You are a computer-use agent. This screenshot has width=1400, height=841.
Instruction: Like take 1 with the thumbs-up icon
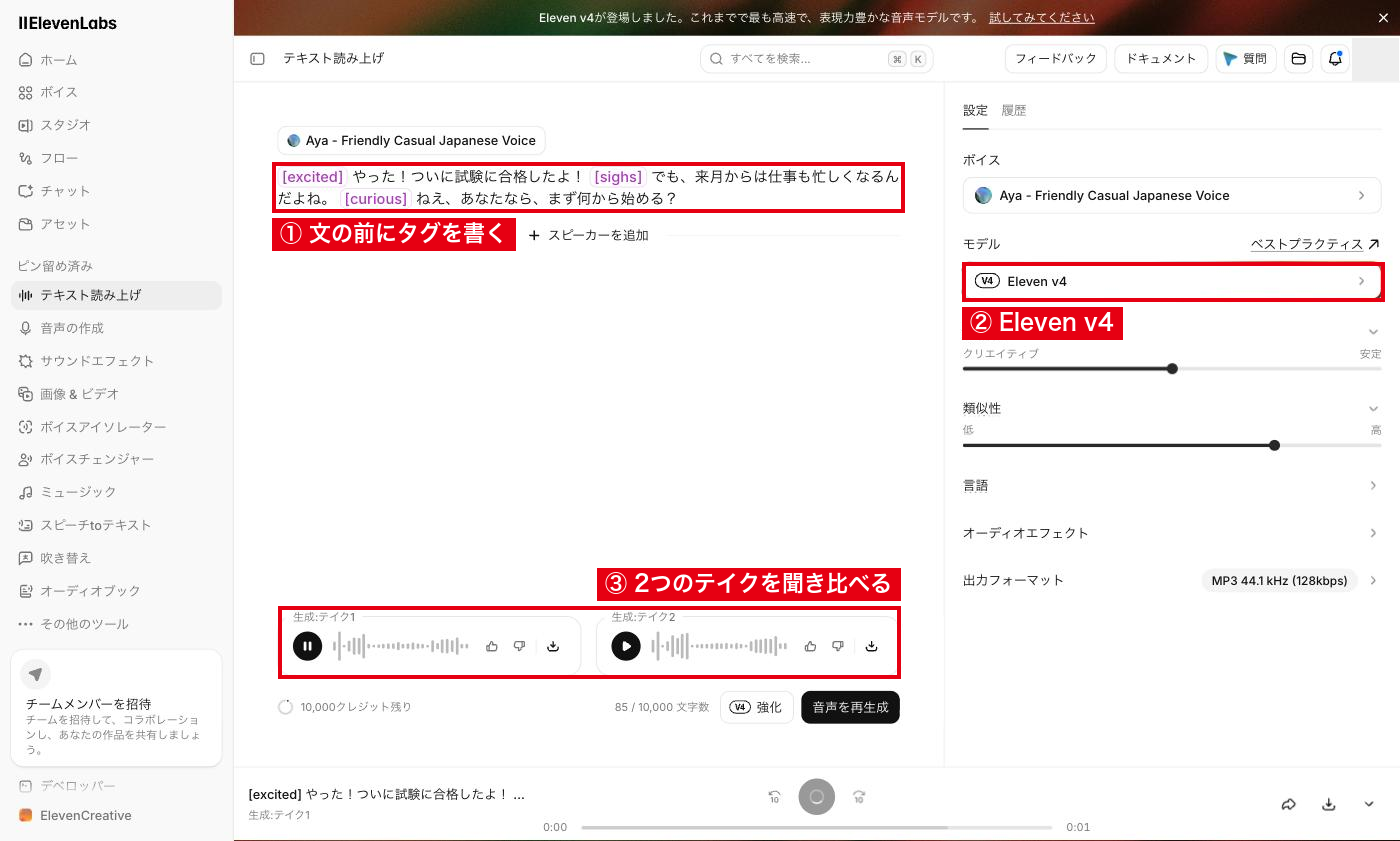point(492,646)
